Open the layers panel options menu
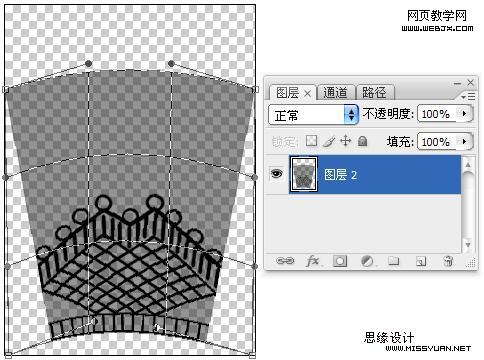 [x=468, y=97]
